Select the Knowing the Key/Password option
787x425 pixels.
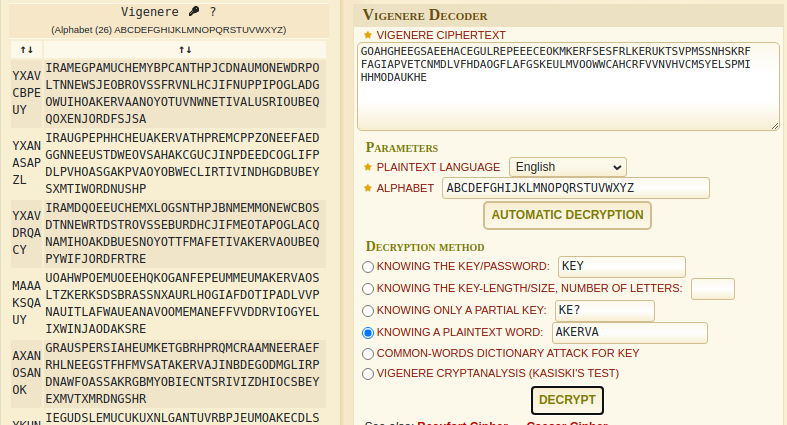pos(368,267)
